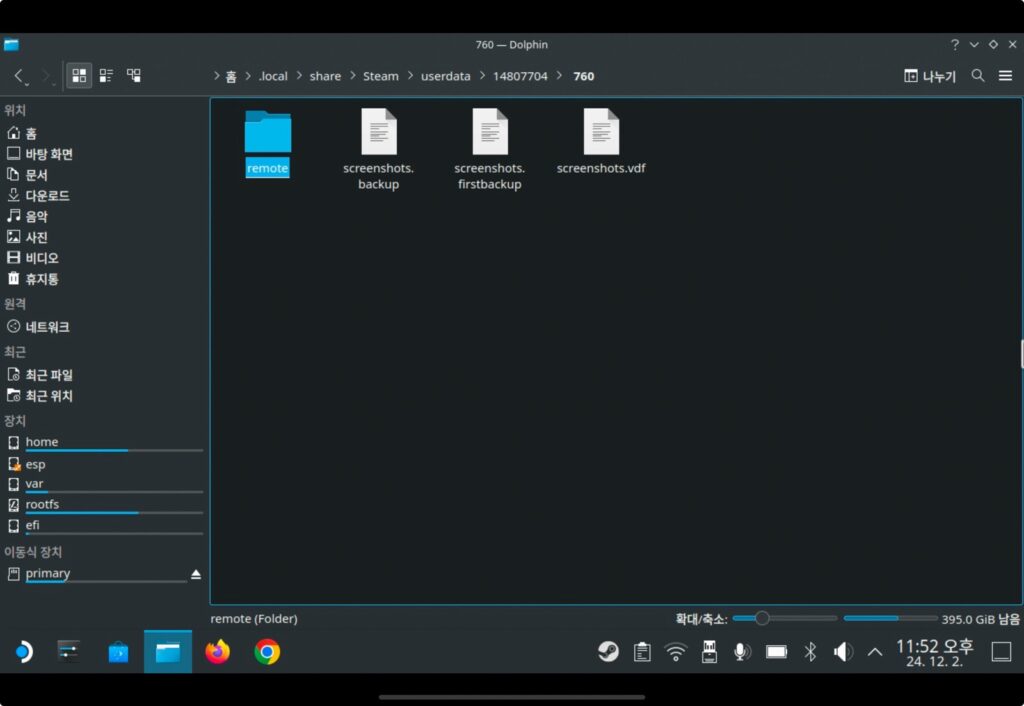The image size is (1024, 706).
Task: Toggle microphone tray icon
Action: (x=742, y=652)
